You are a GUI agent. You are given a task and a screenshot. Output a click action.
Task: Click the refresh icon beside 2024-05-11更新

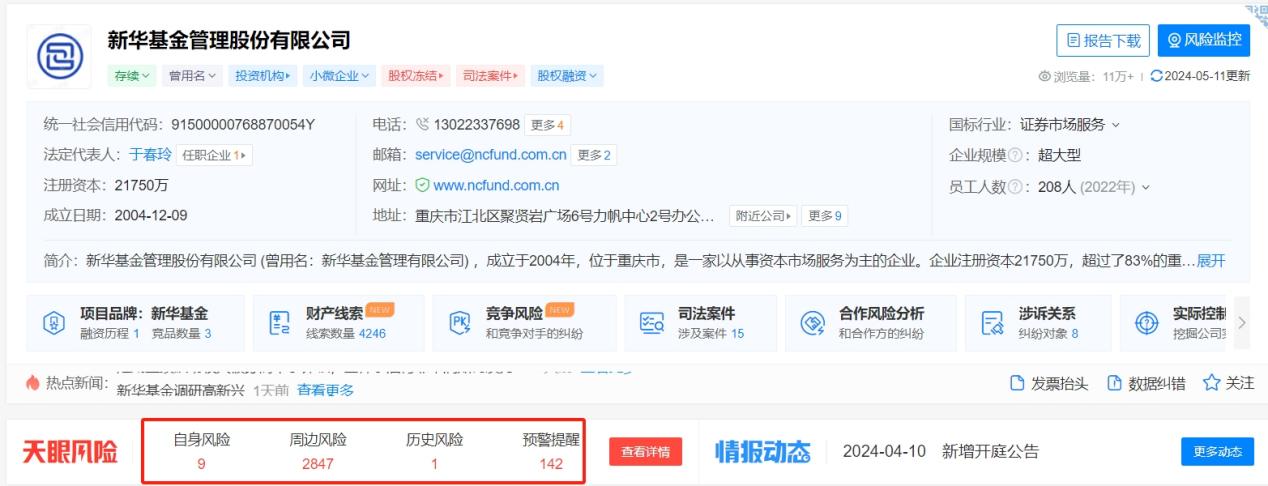pyautogui.click(x=1157, y=76)
